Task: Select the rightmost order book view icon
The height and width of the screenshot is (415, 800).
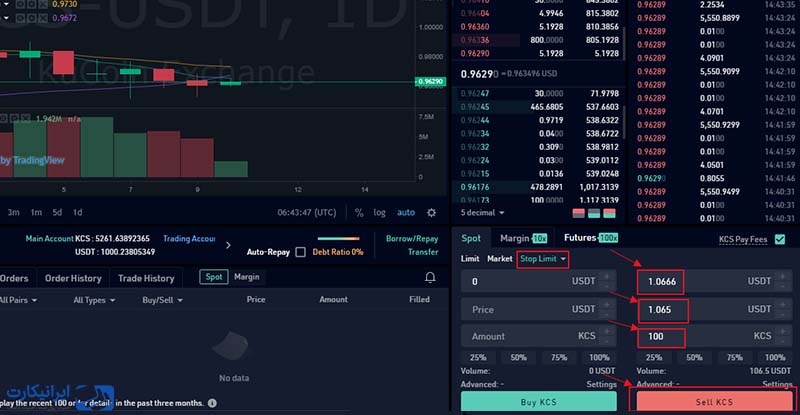Action: pyautogui.click(x=610, y=213)
